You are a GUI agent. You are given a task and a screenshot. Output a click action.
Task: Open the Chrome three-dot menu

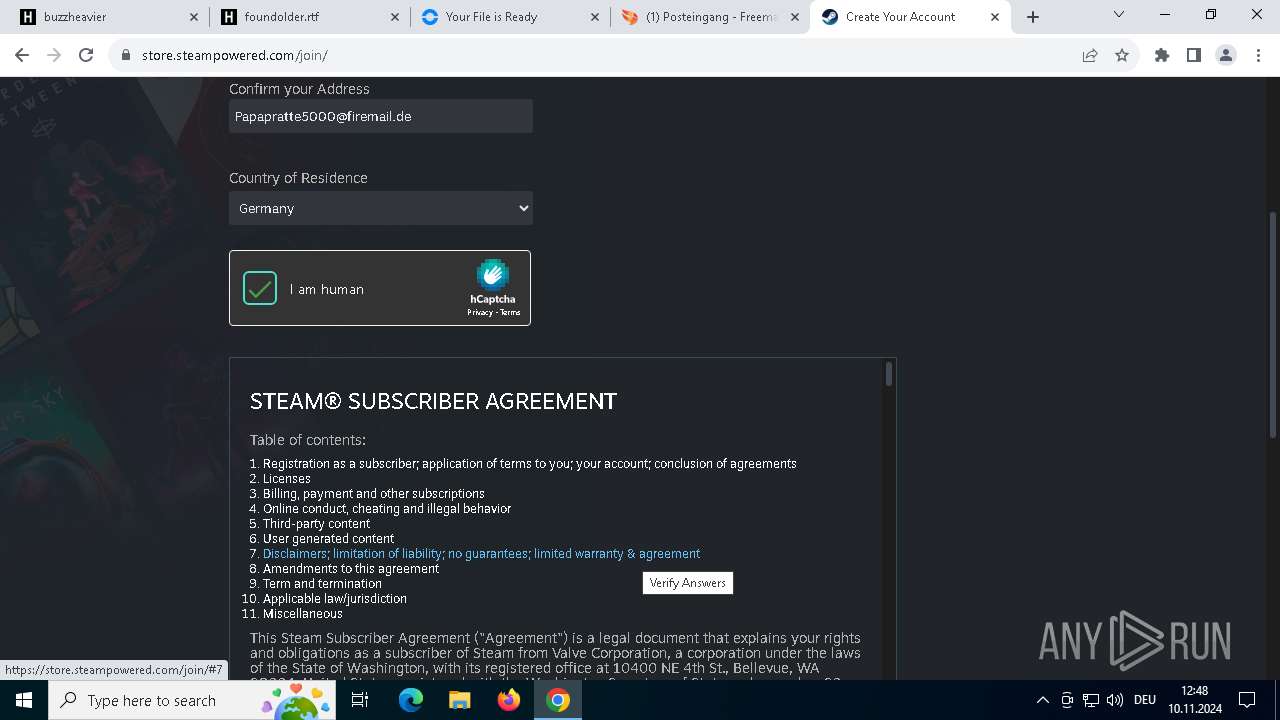point(1259,55)
